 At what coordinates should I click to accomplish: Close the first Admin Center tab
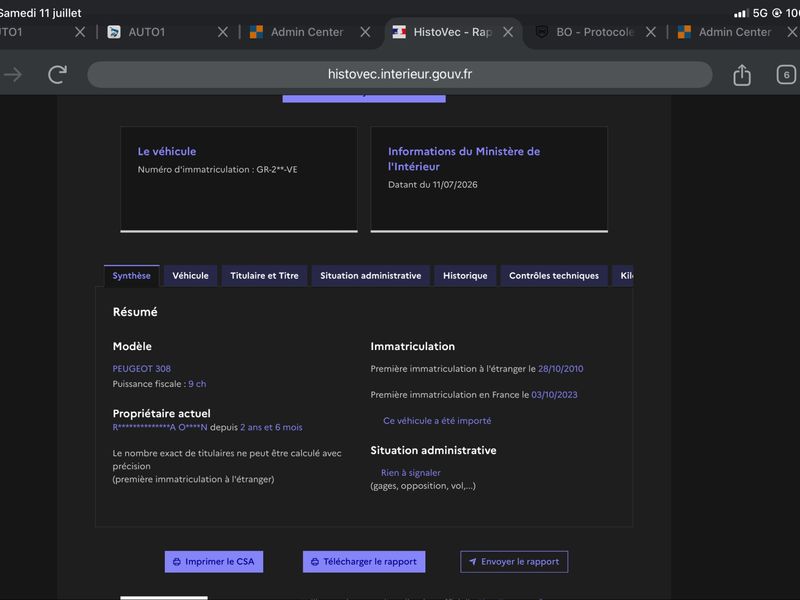click(365, 32)
